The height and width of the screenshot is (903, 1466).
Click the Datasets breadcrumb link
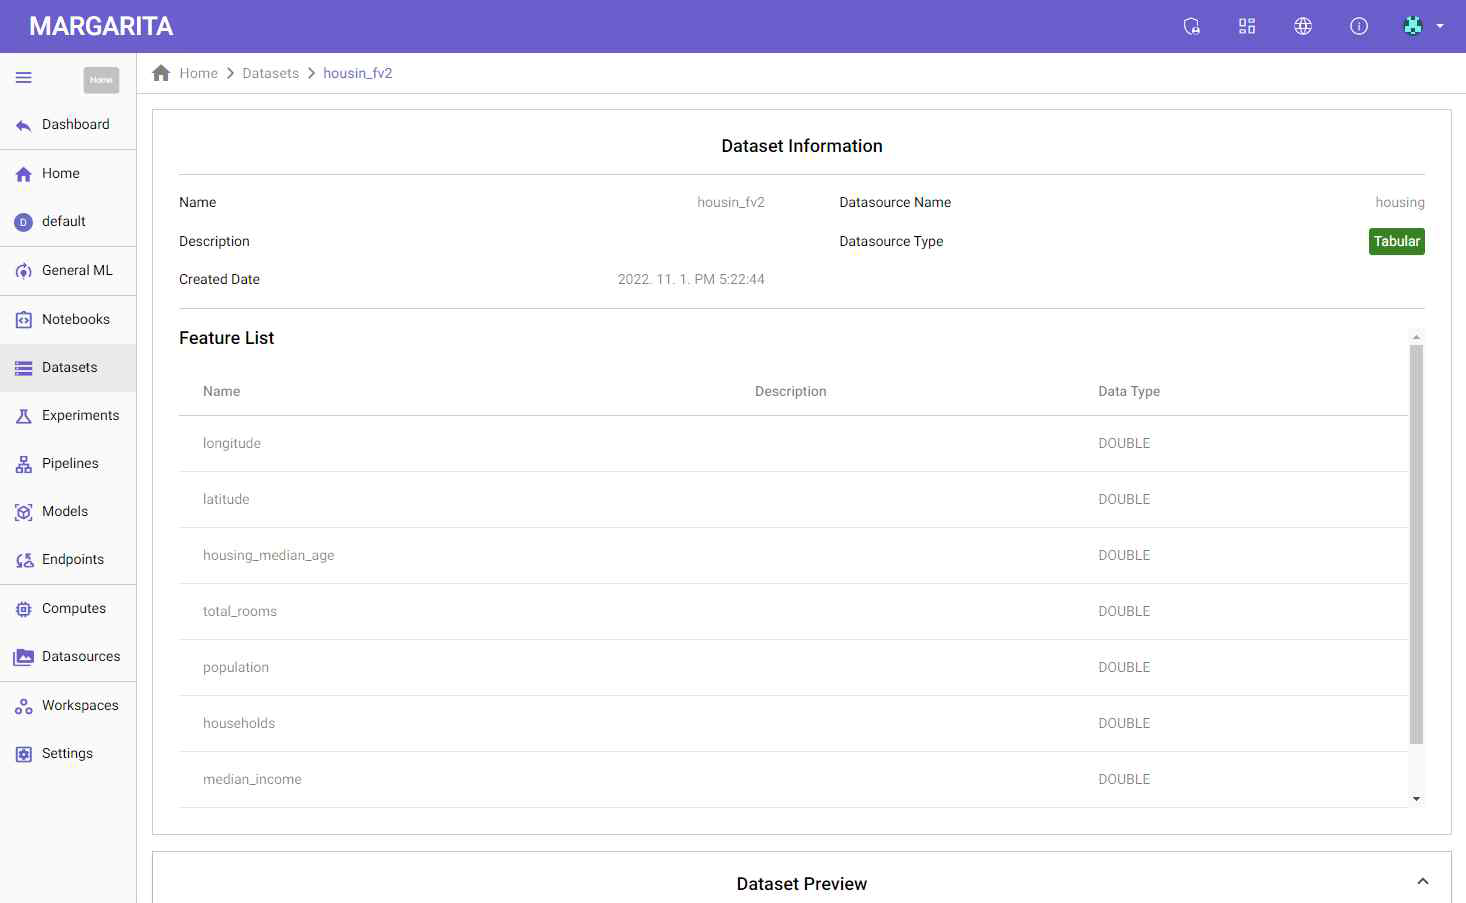[x=270, y=73]
